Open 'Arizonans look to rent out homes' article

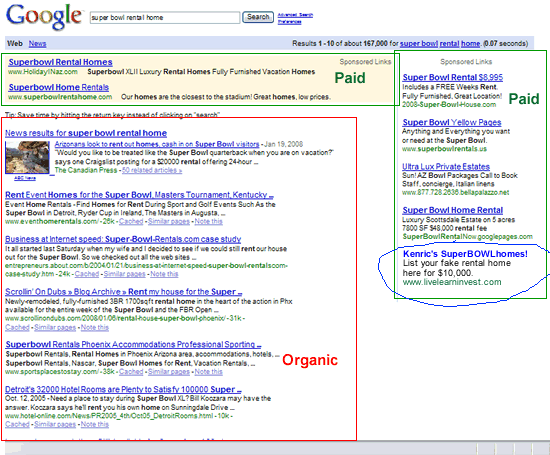[157, 144]
